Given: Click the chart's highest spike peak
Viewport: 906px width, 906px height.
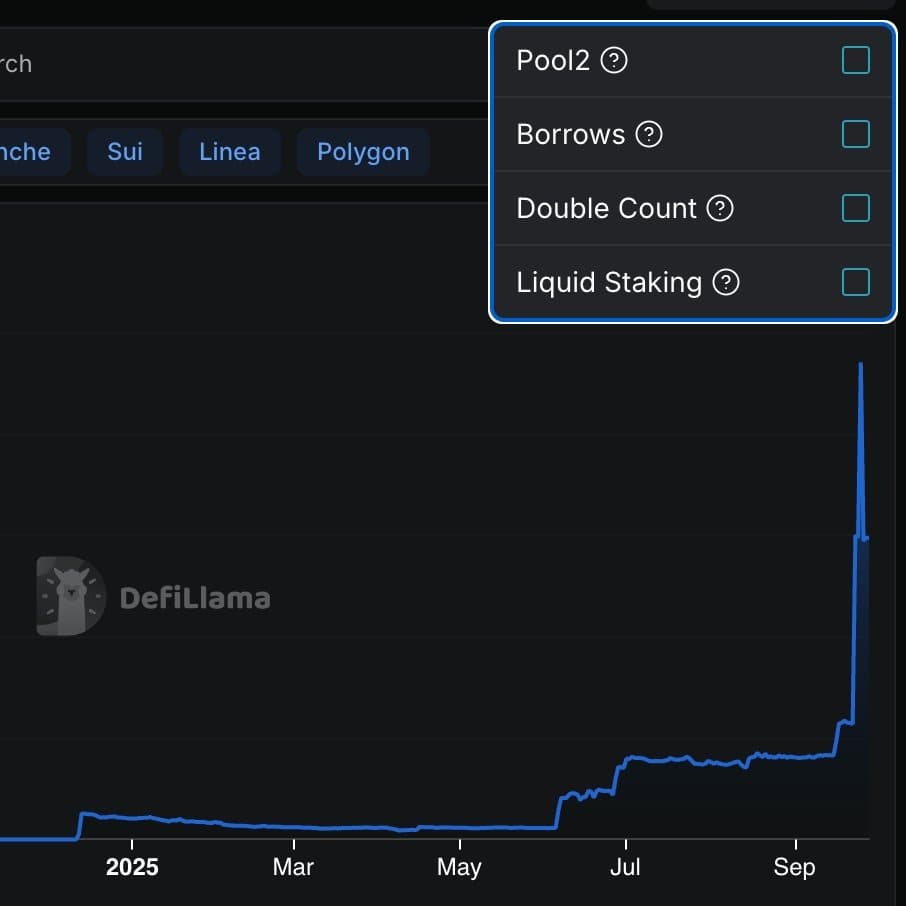Looking at the screenshot, I should pyautogui.click(x=860, y=366).
